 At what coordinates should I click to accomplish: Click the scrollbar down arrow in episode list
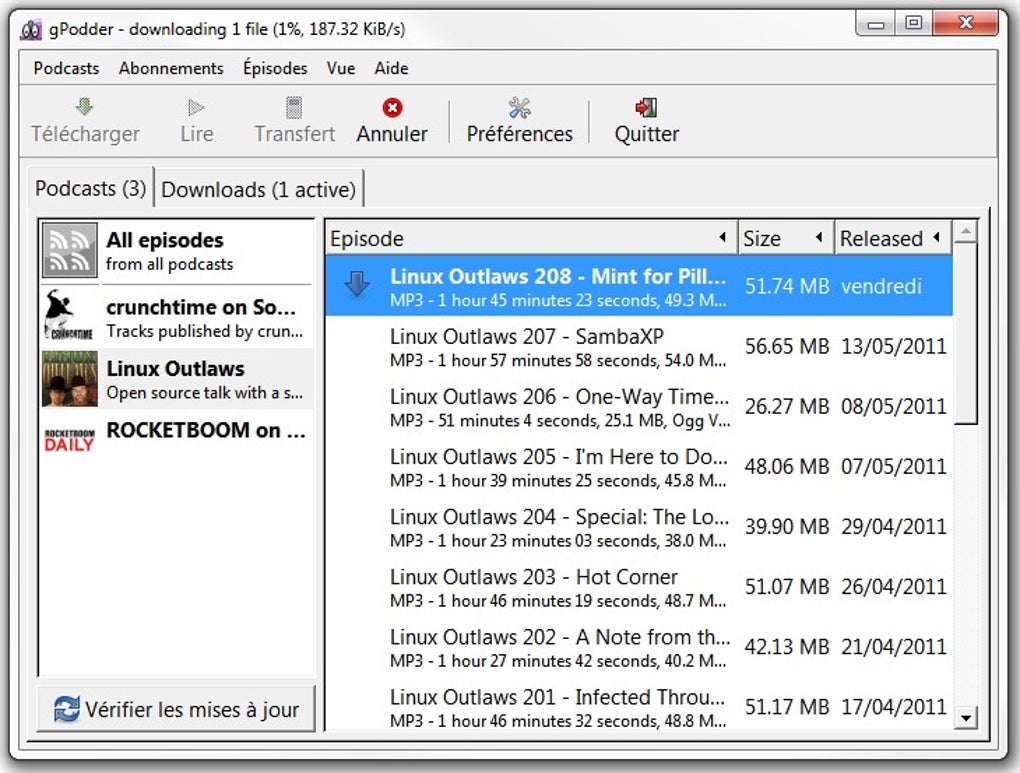pos(966,718)
